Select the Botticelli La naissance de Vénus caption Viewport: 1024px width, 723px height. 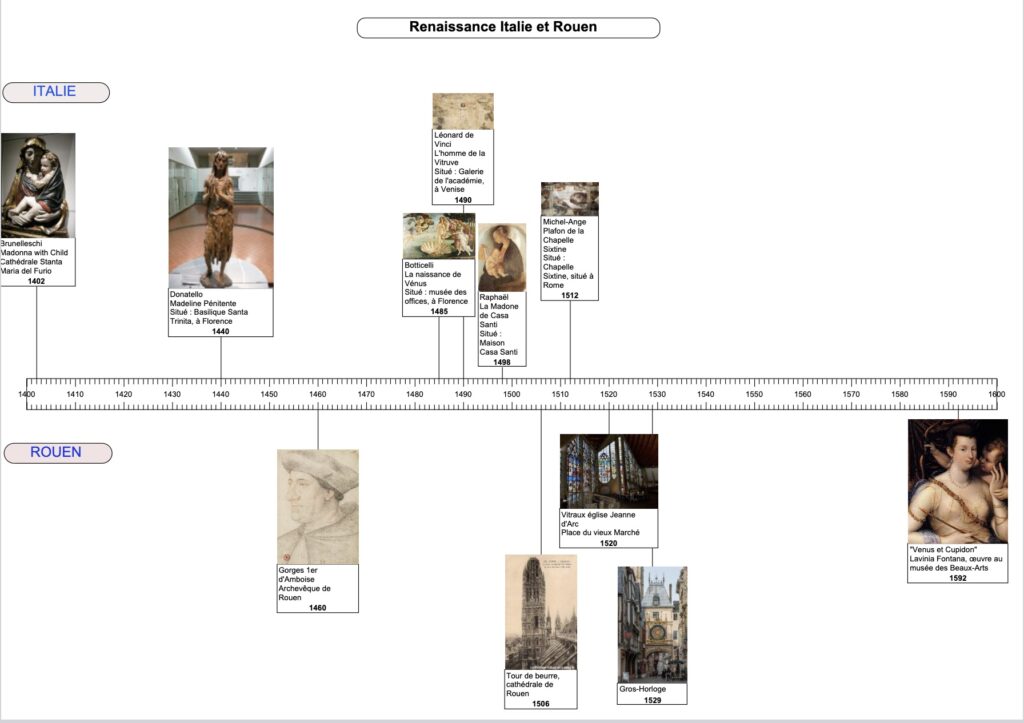pos(436,283)
